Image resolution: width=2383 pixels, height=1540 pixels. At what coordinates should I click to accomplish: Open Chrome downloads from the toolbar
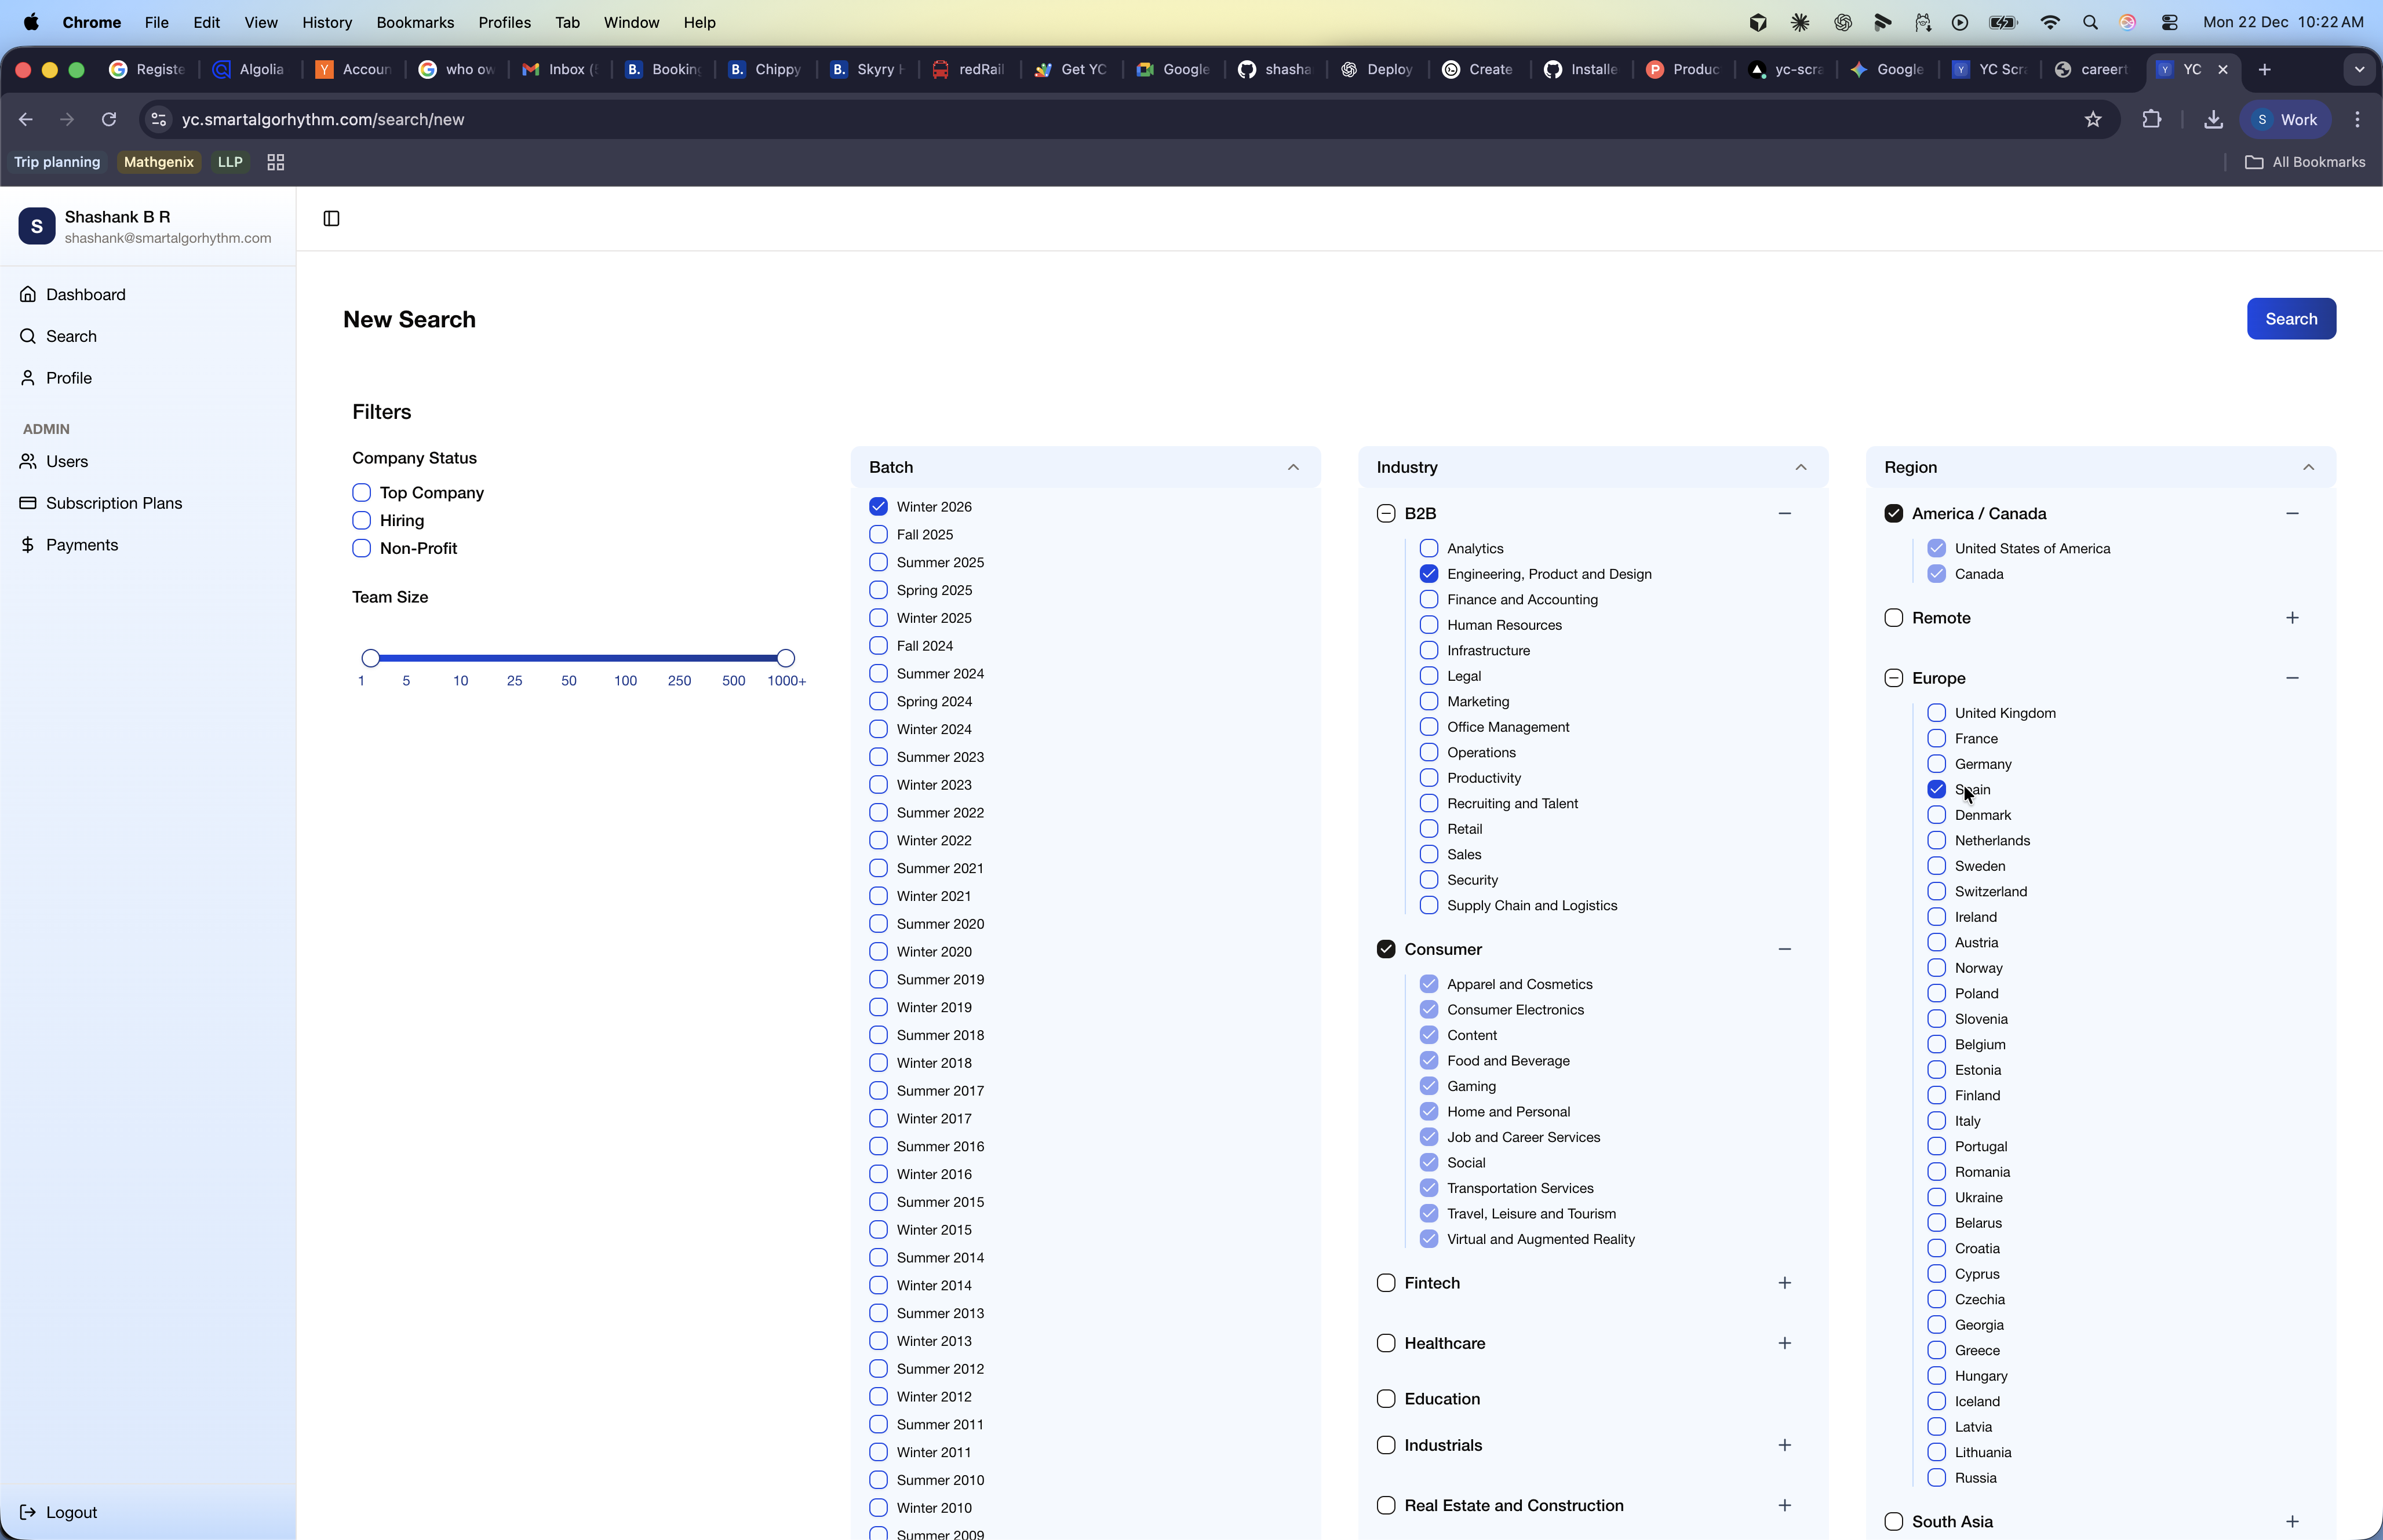[2213, 119]
